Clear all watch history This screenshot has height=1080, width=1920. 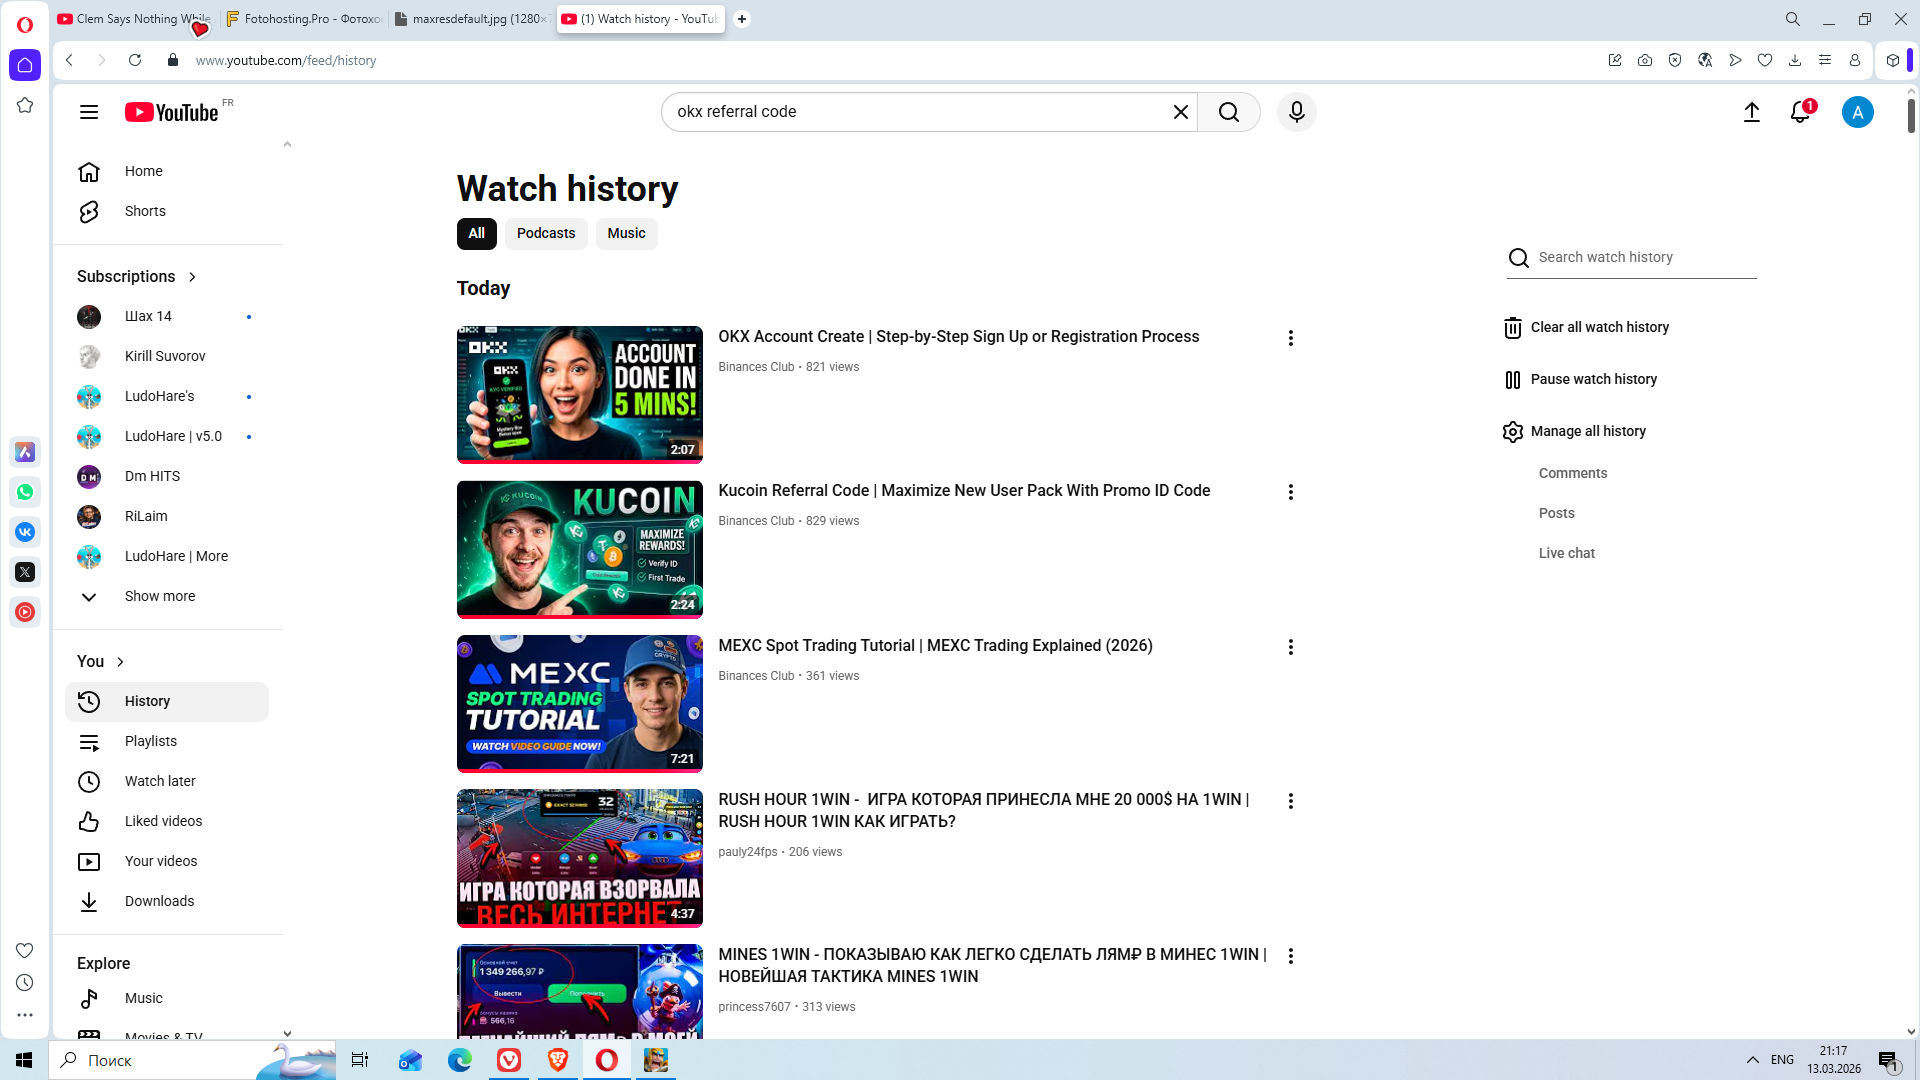coord(1598,327)
